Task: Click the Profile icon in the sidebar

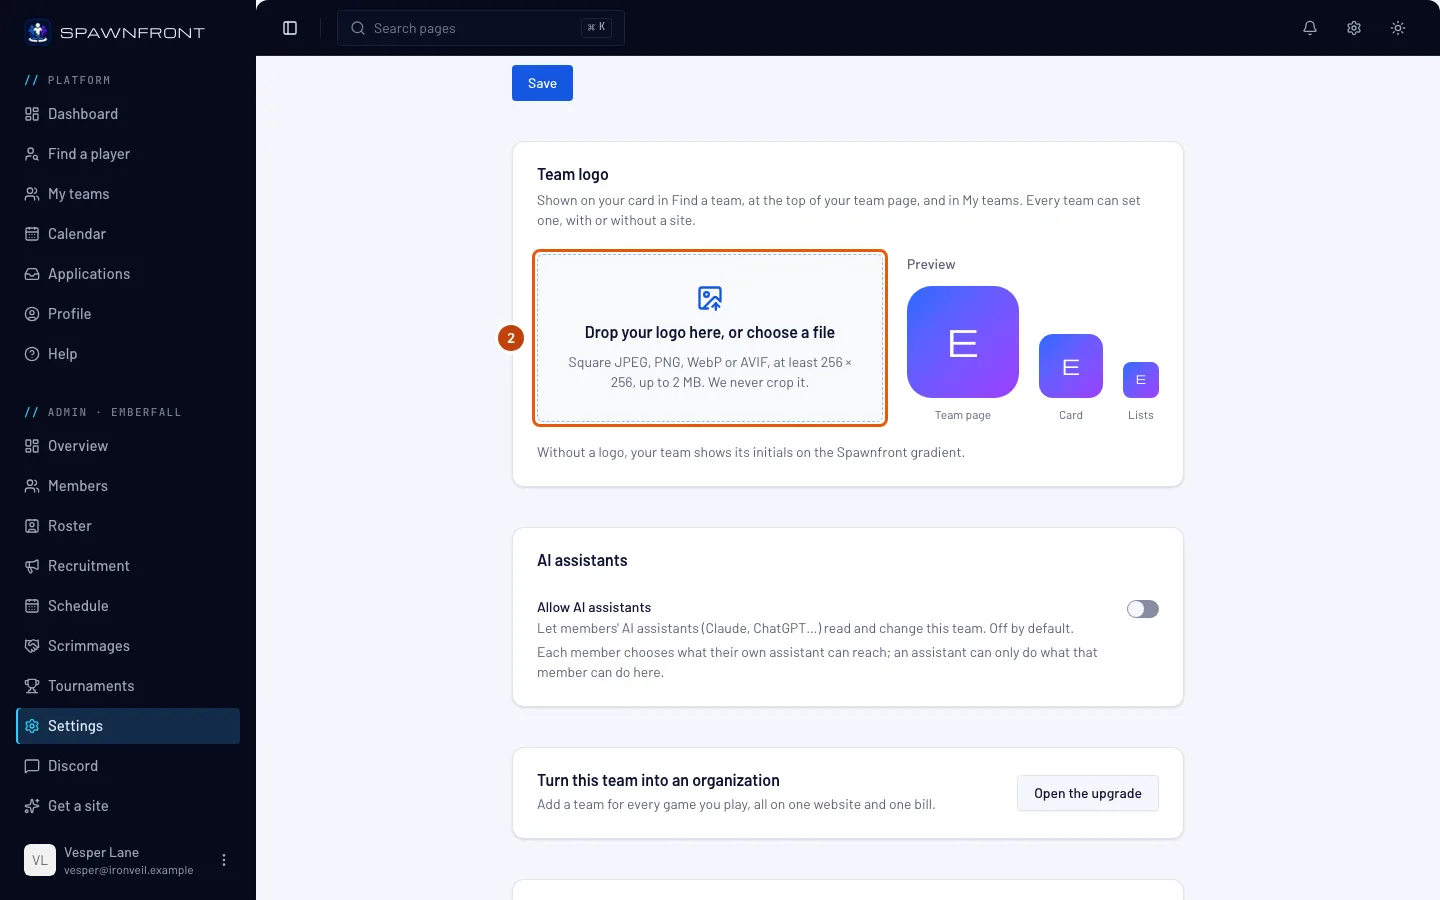Action: coord(32,314)
